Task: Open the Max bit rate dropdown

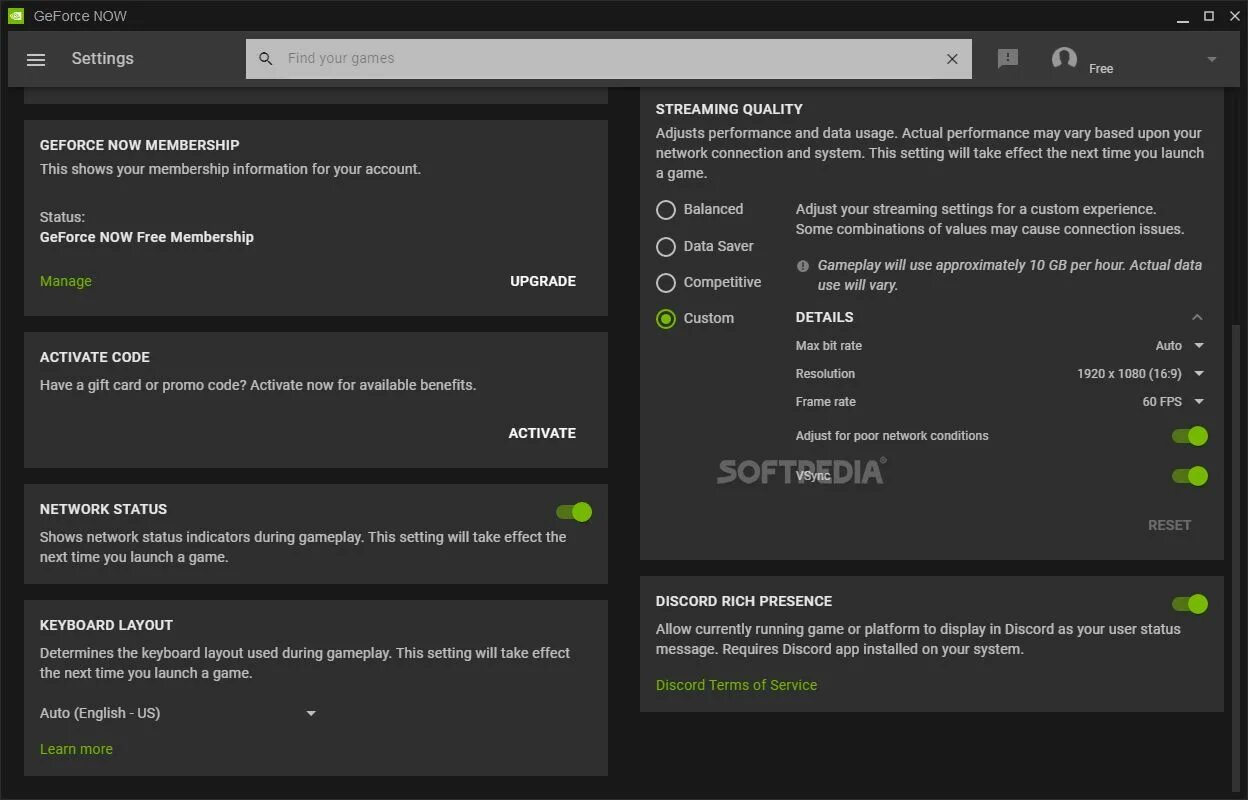Action: pos(1180,346)
